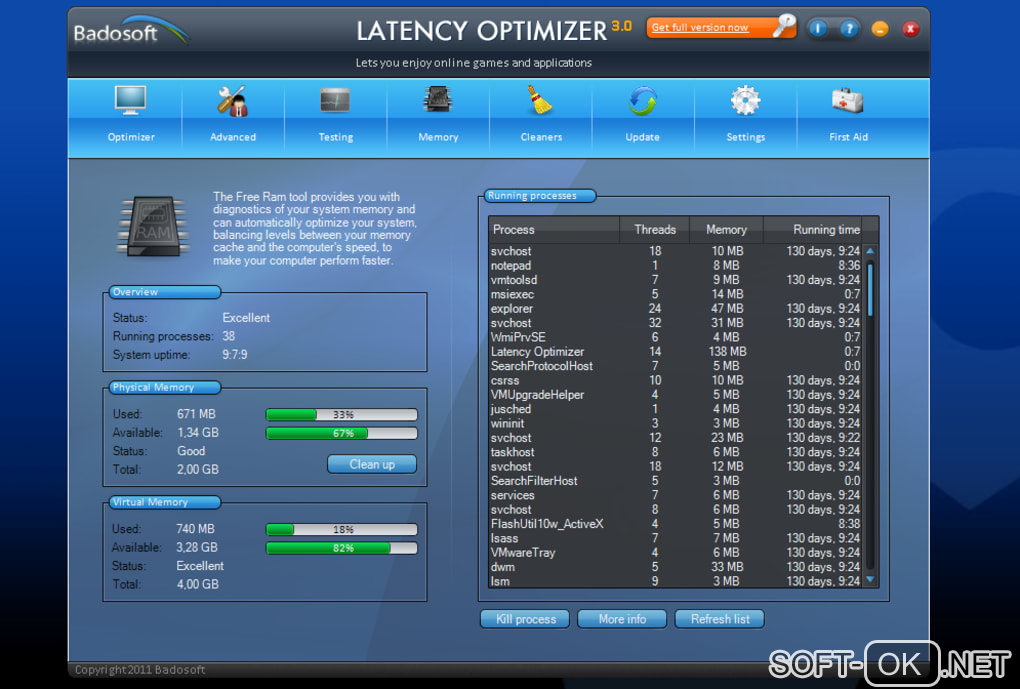The height and width of the screenshot is (689, 1020).
Task: Switch to the Testing tab label
Action: [x=336, y=137]
